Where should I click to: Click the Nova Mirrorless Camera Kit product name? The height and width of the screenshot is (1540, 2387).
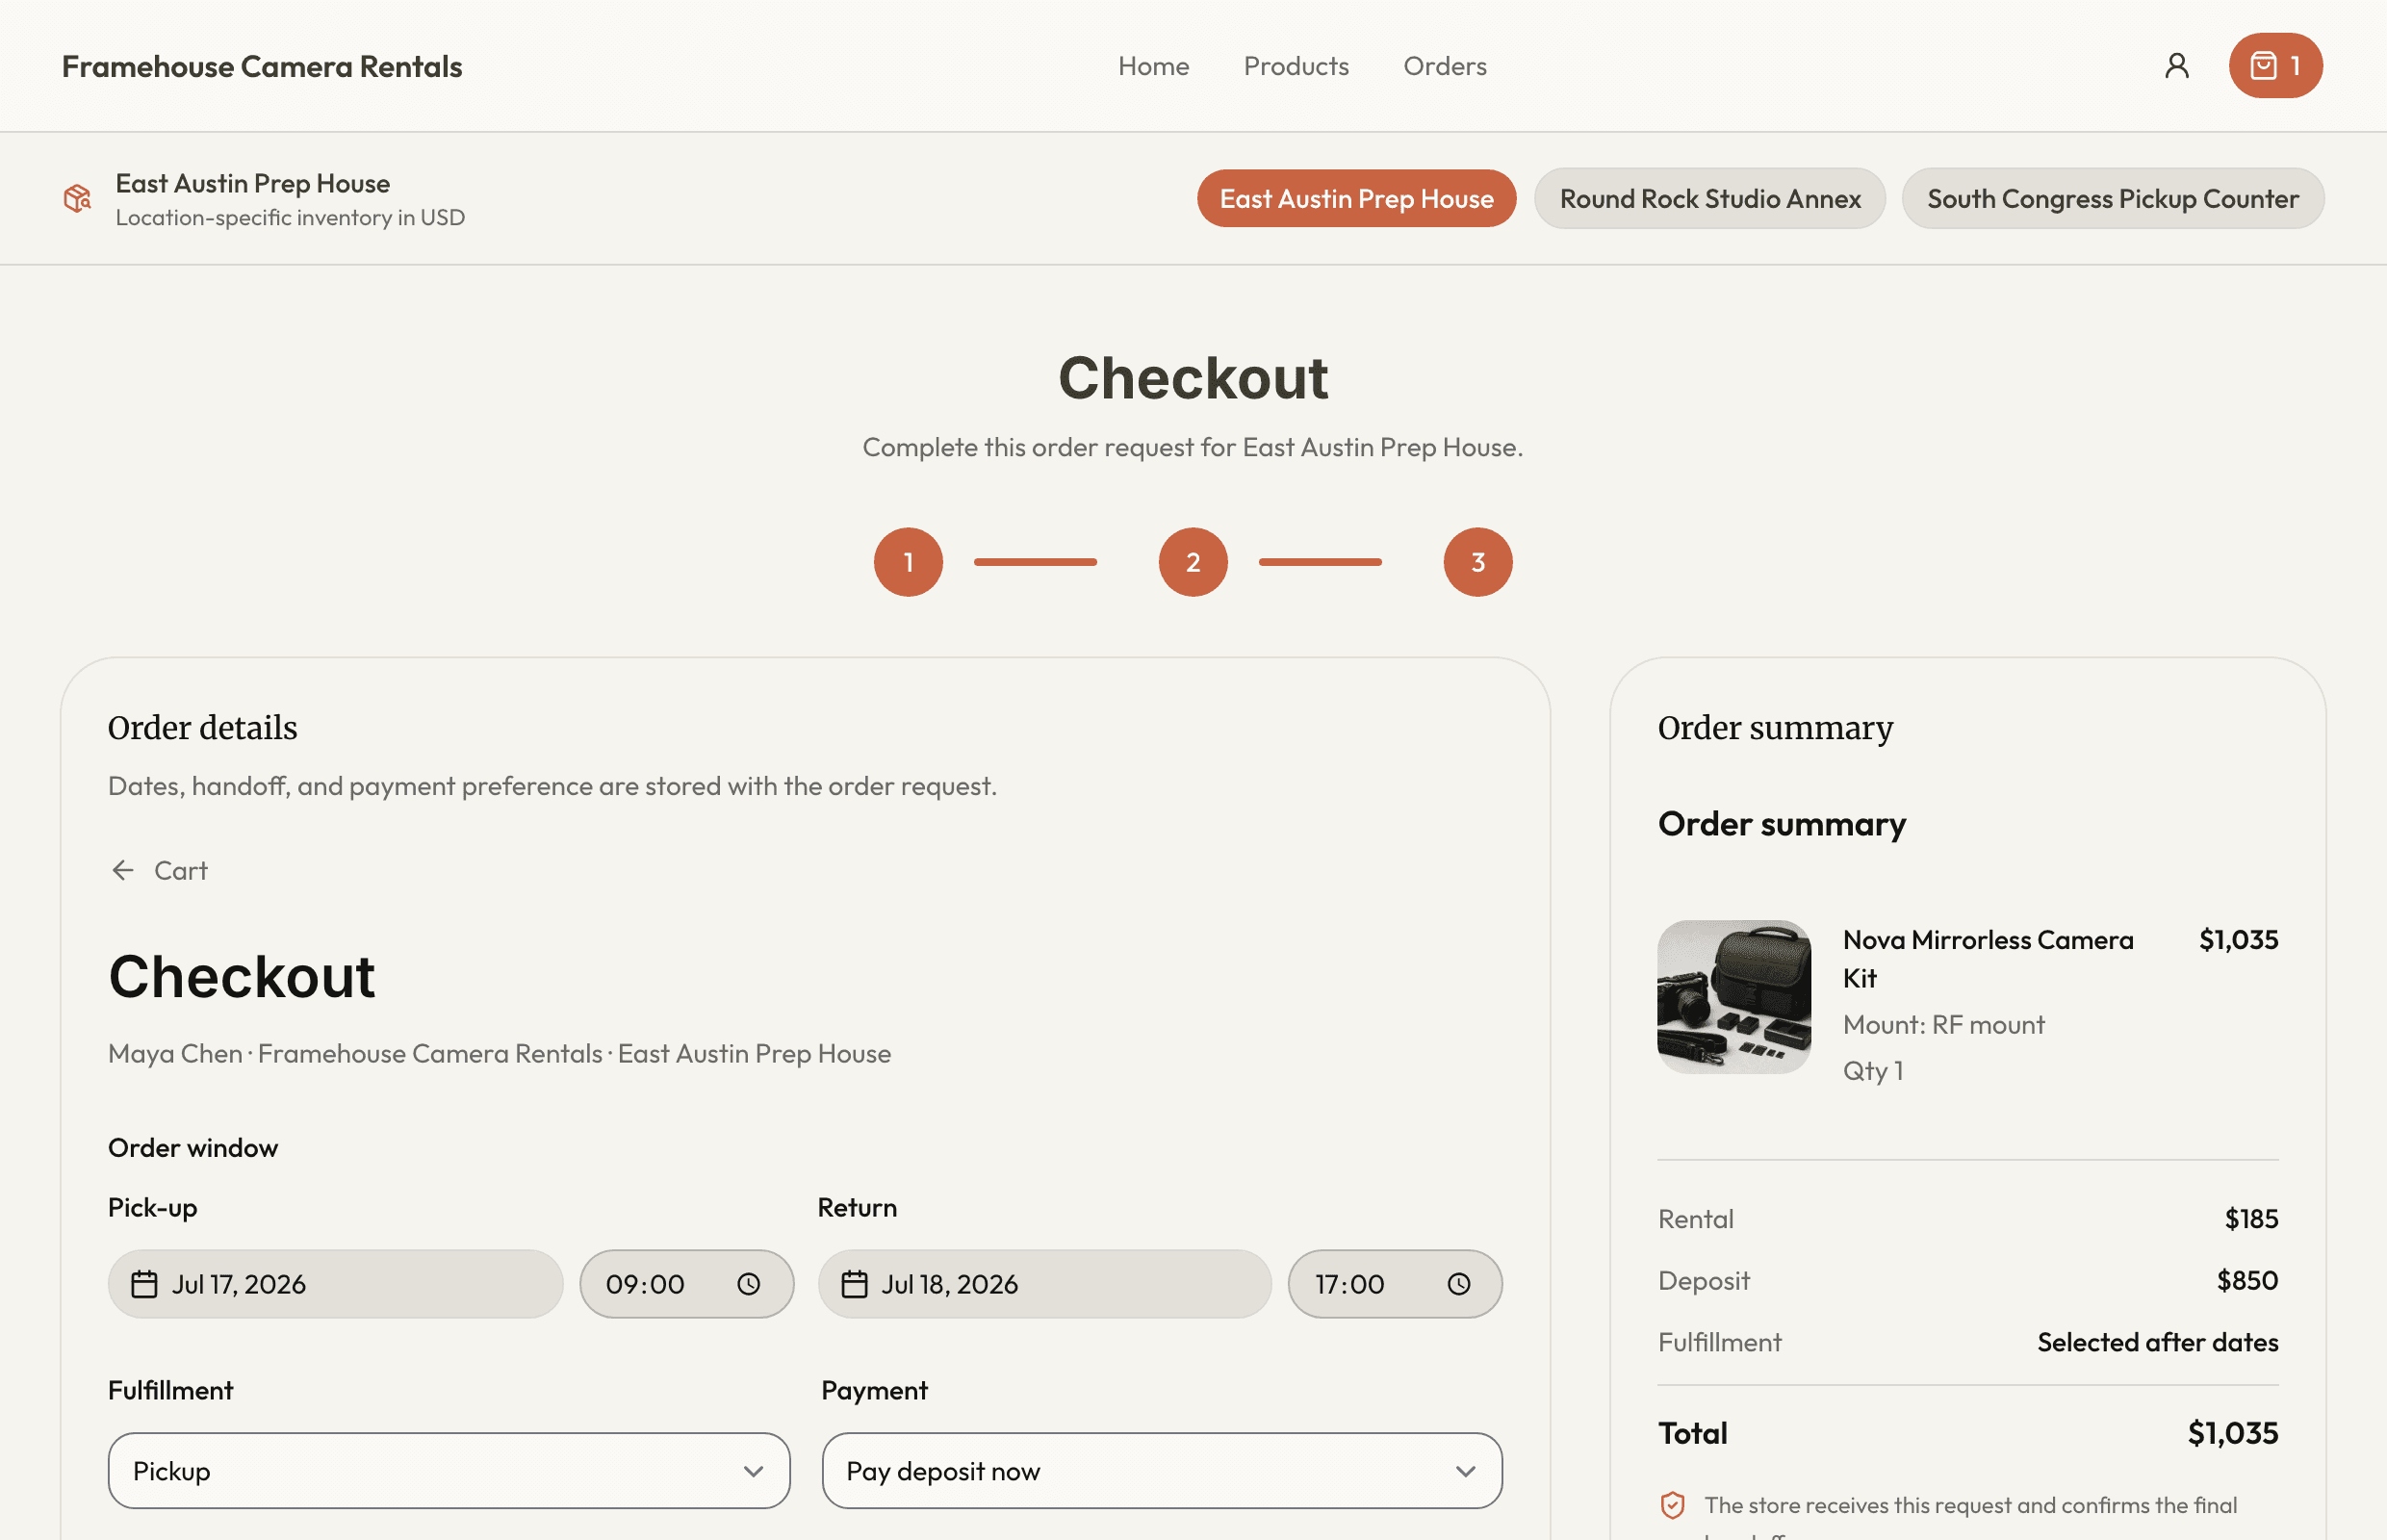(x=1988, y=958)
